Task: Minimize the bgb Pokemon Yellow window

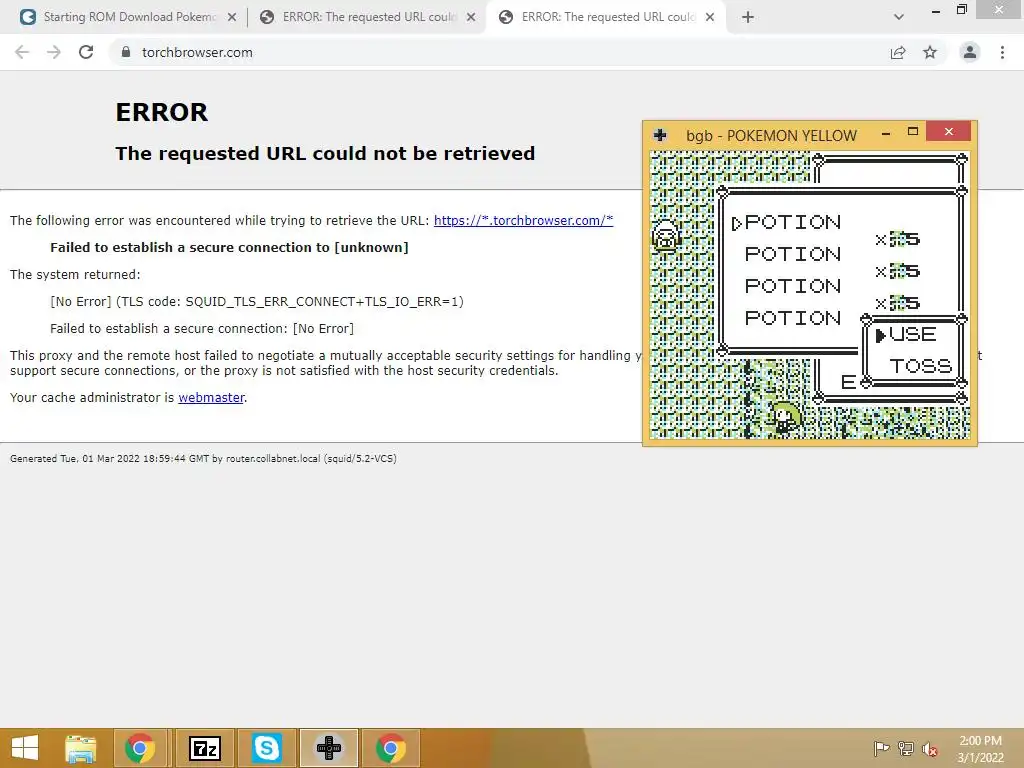Action: [x=886, y=133]
